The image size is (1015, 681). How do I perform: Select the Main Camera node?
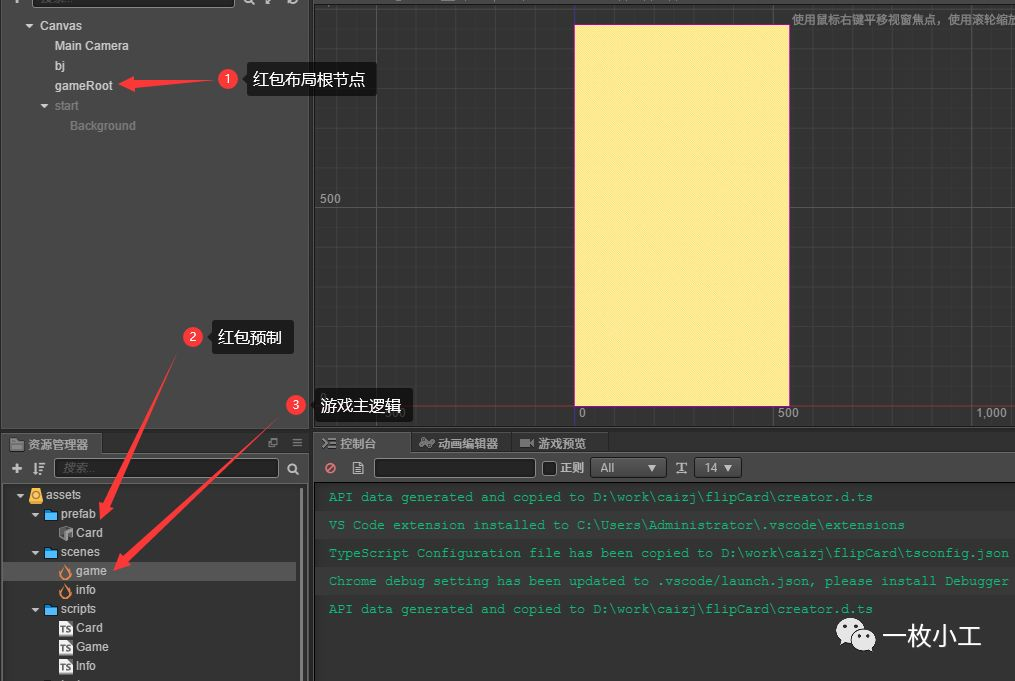pos(91,46)
